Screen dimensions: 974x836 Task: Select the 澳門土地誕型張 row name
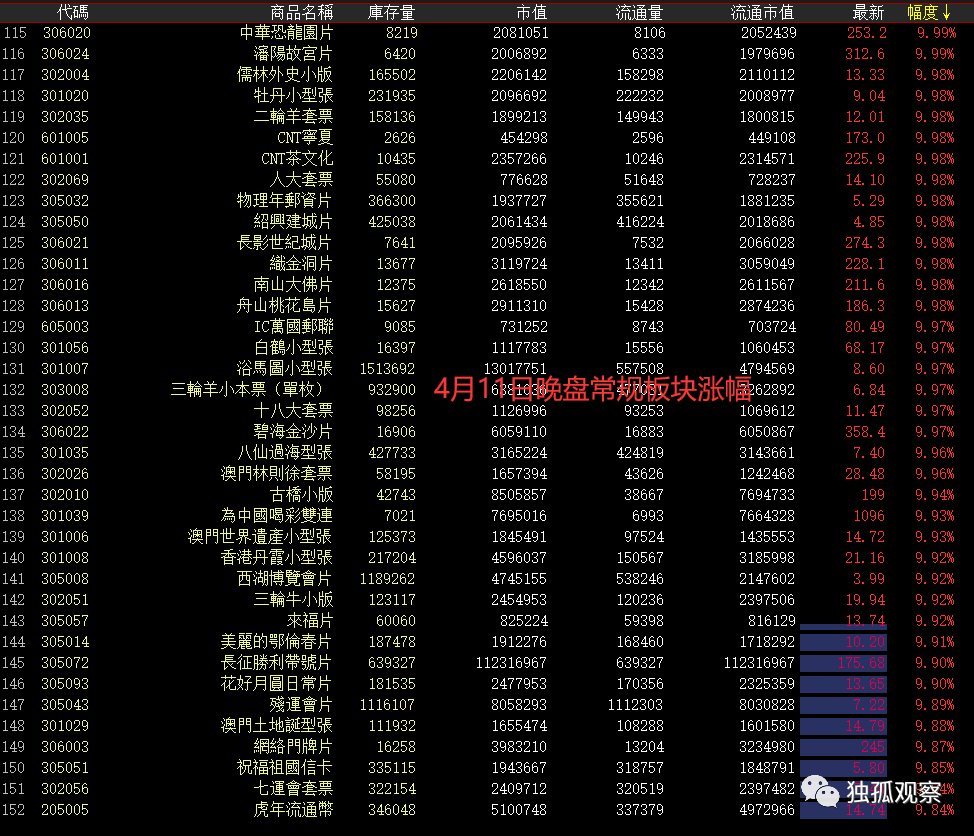[x=276, y=726]
